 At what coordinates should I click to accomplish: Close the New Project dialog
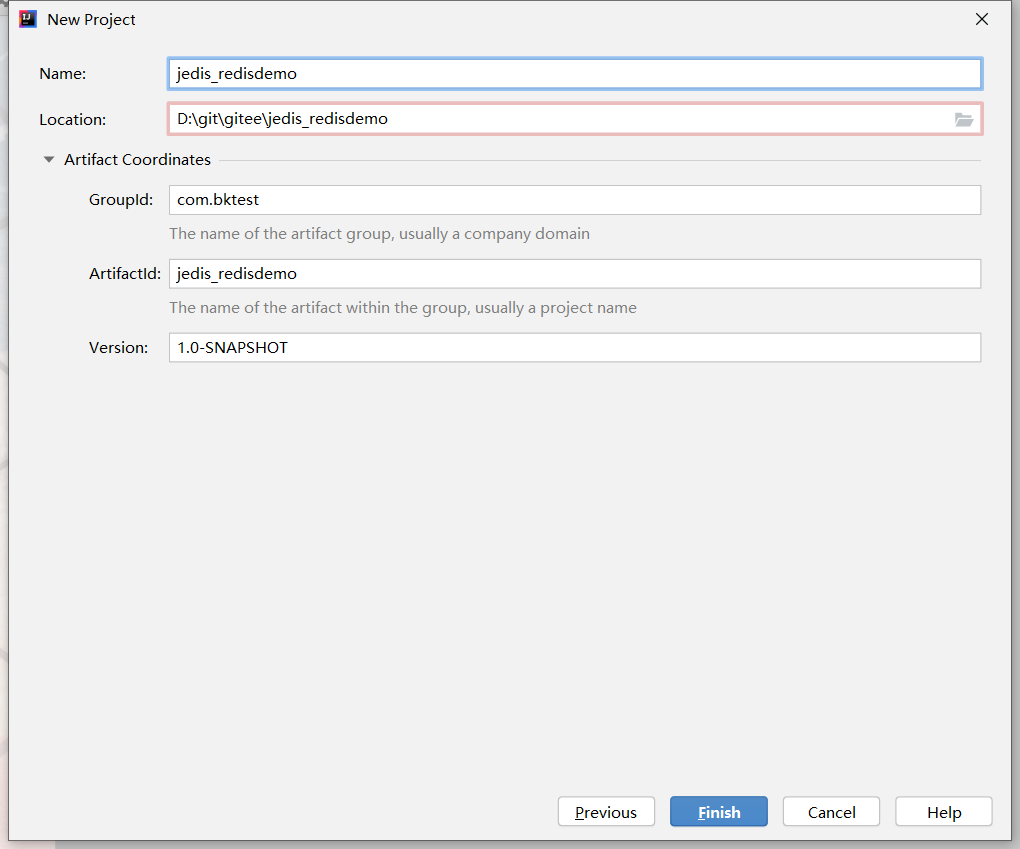(x=982, y=19)
